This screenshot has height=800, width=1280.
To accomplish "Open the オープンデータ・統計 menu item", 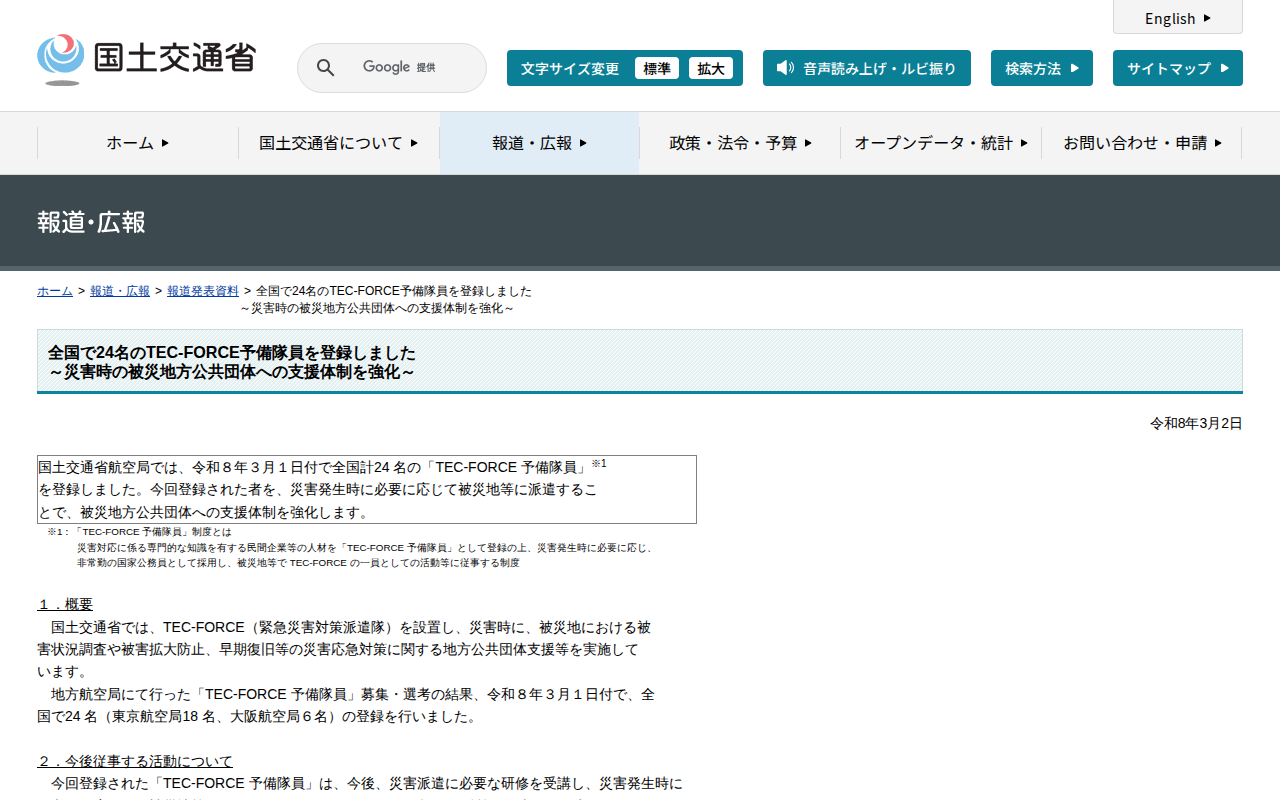I will (940, 143).
